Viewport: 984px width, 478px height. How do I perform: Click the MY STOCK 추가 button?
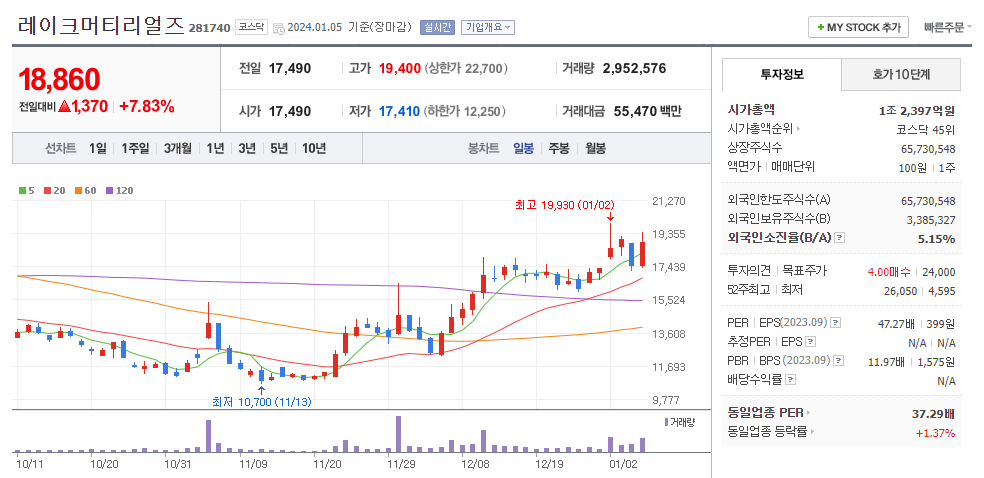pos(858,28)
